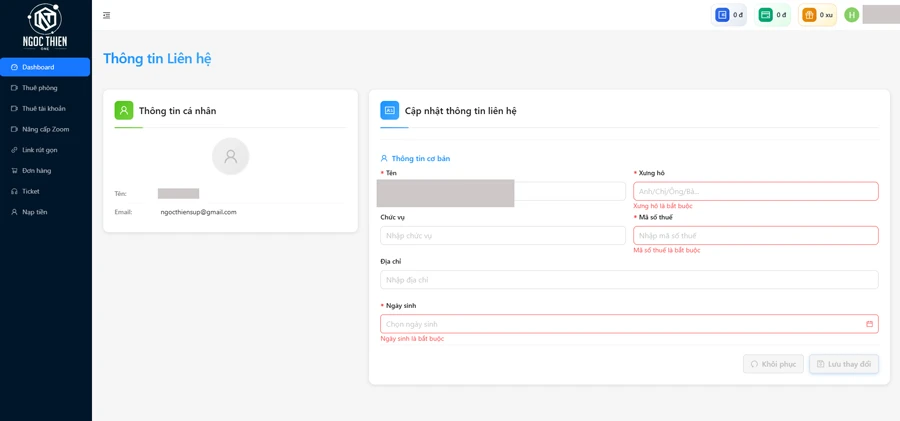
Task: Open the Ngày sinh date picker
Action: [620, 324]
